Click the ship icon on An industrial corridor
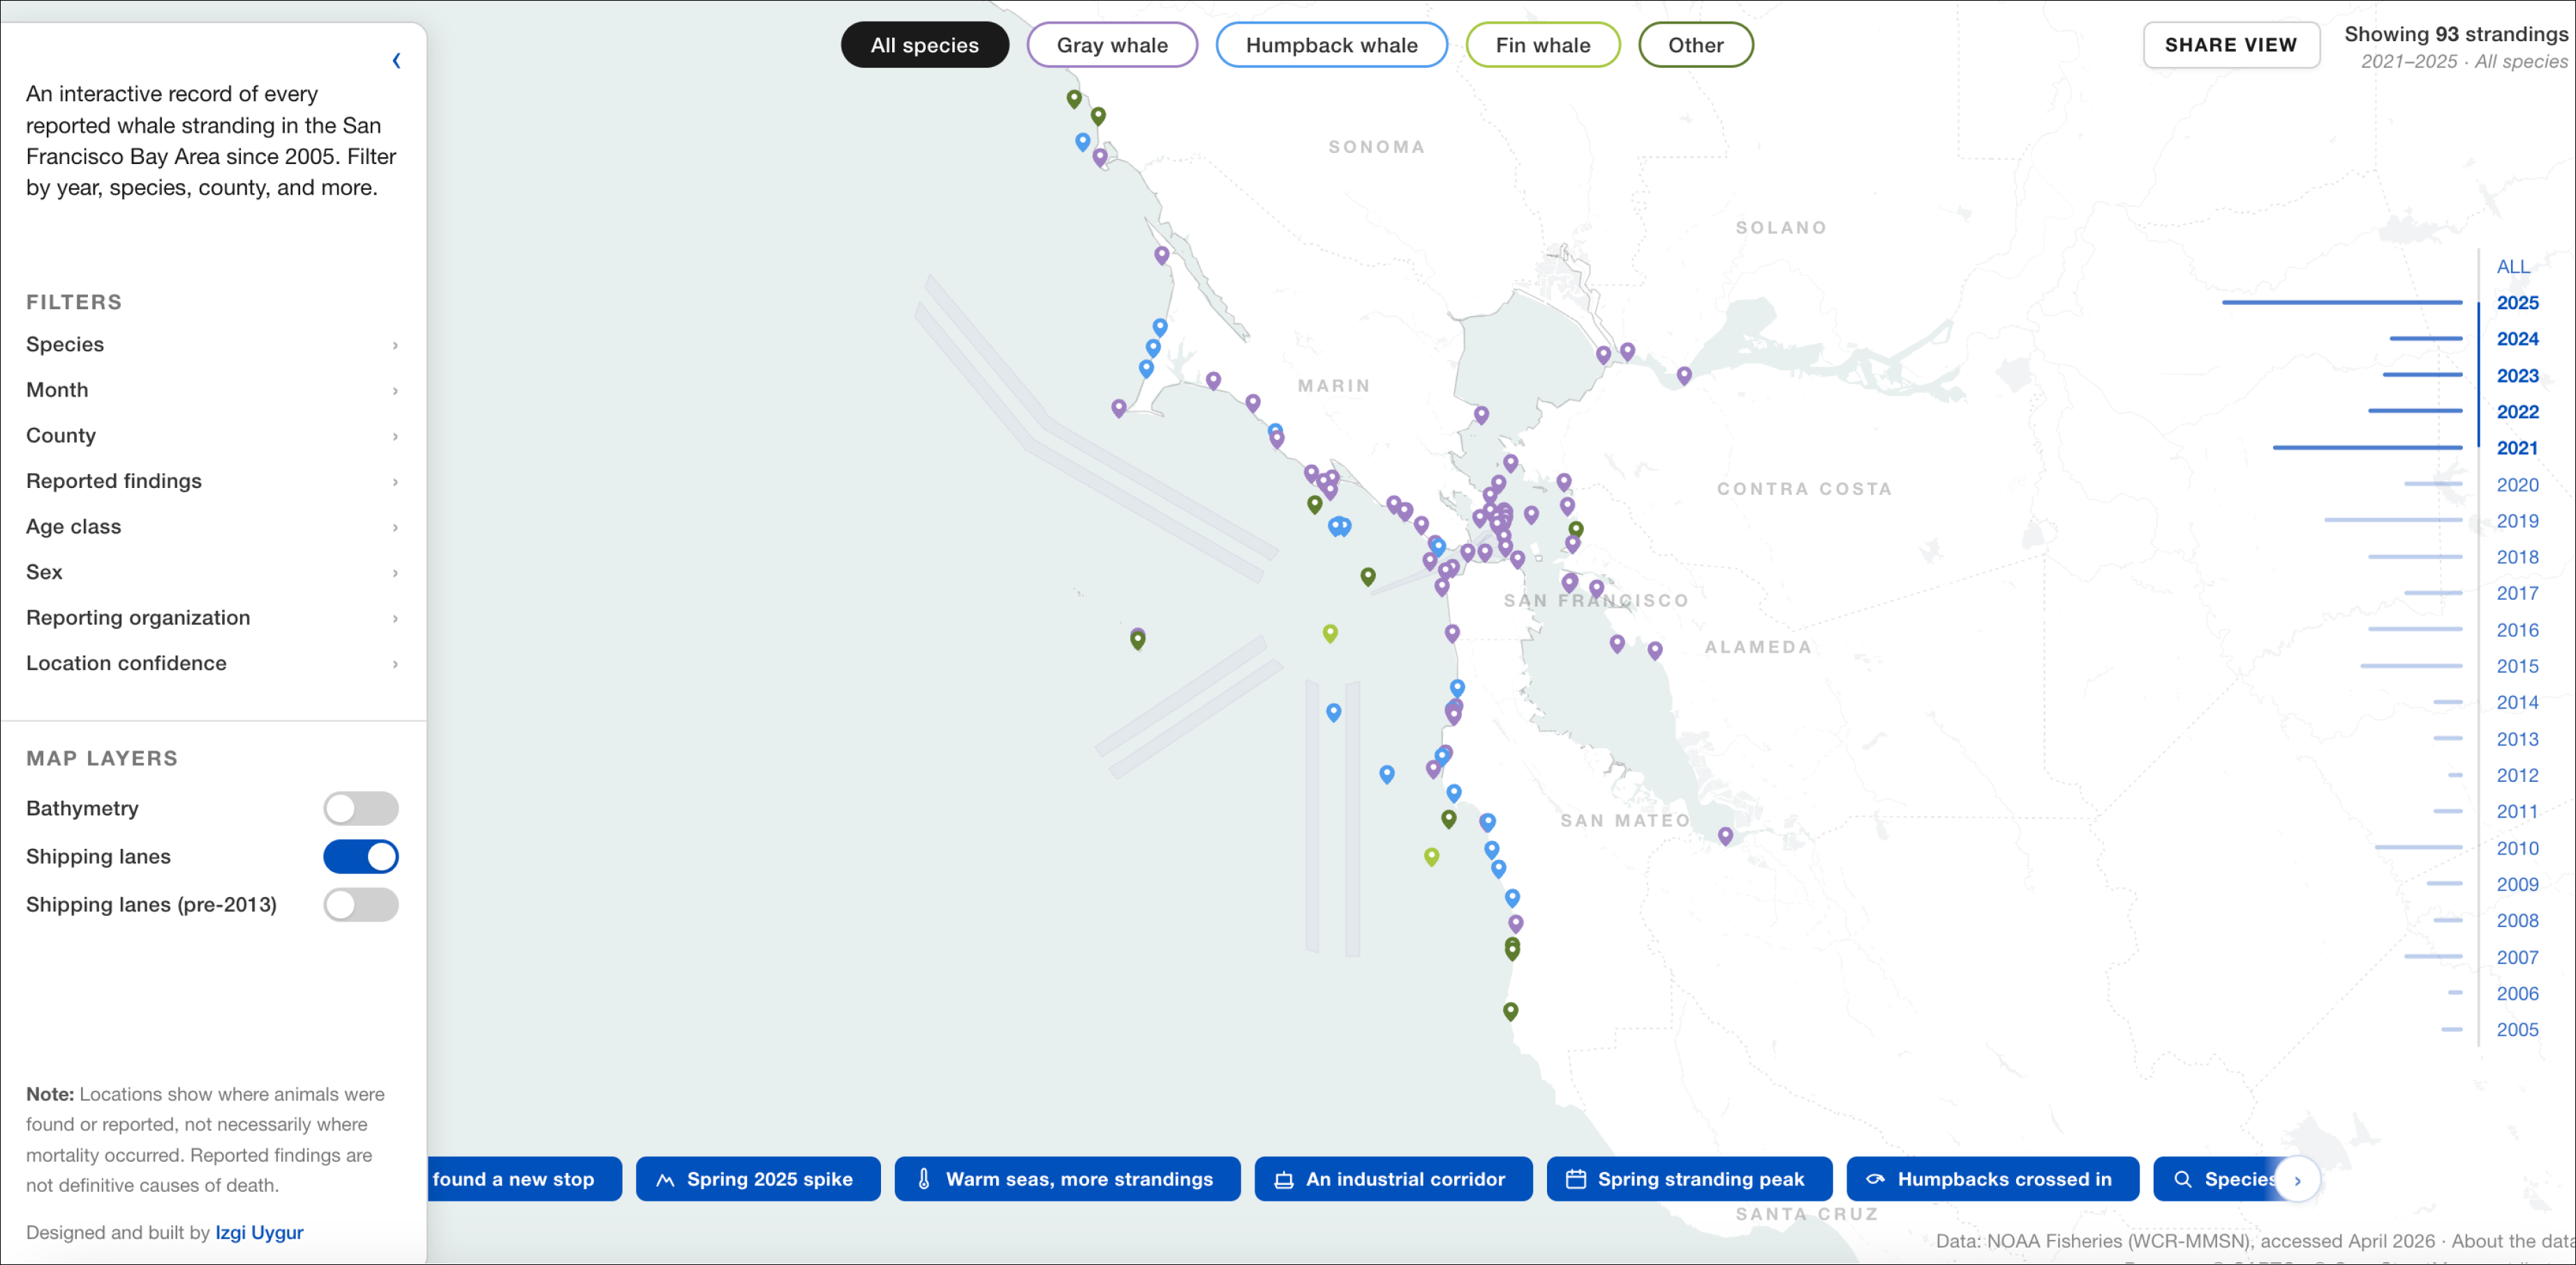The width and height of the screenshot is (2576, 1265). click(1284, 1180)
